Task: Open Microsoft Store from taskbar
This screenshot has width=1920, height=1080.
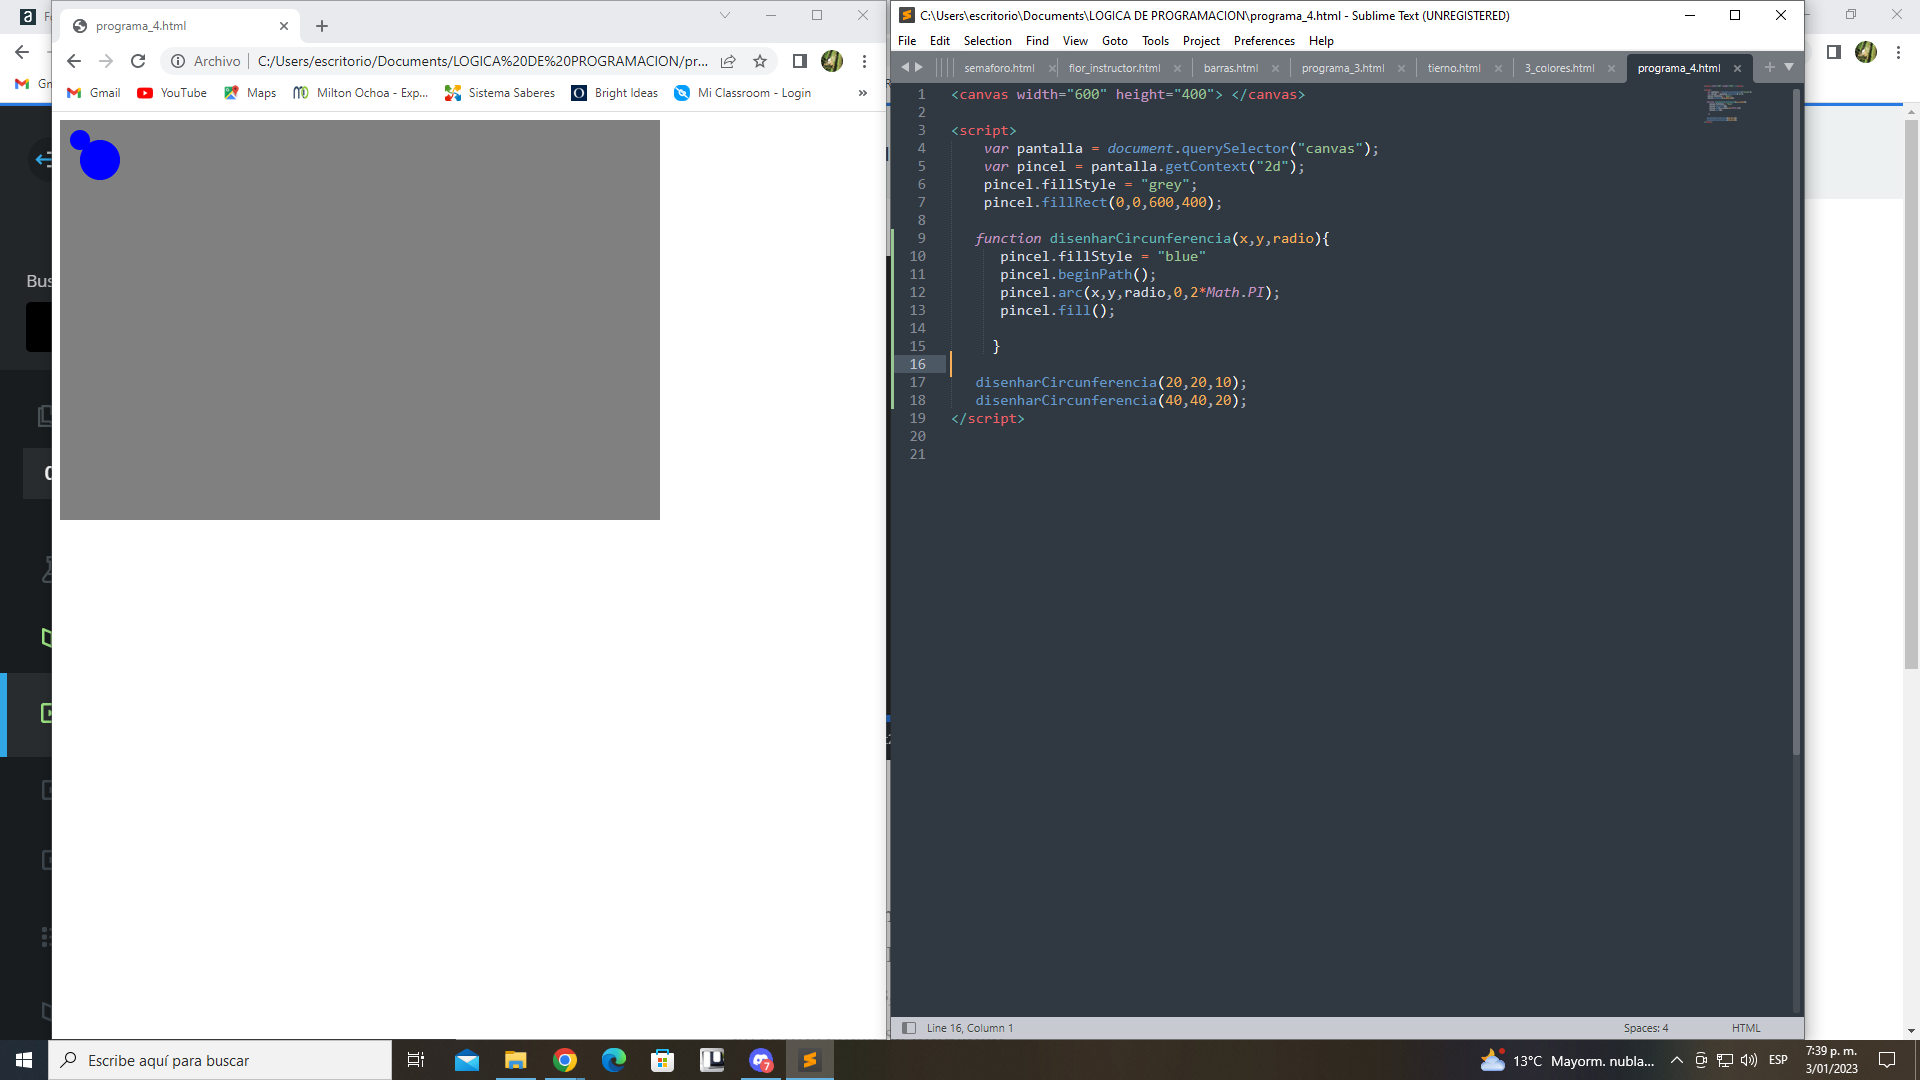Action: pyautogui.click(x=663, y=1060)
